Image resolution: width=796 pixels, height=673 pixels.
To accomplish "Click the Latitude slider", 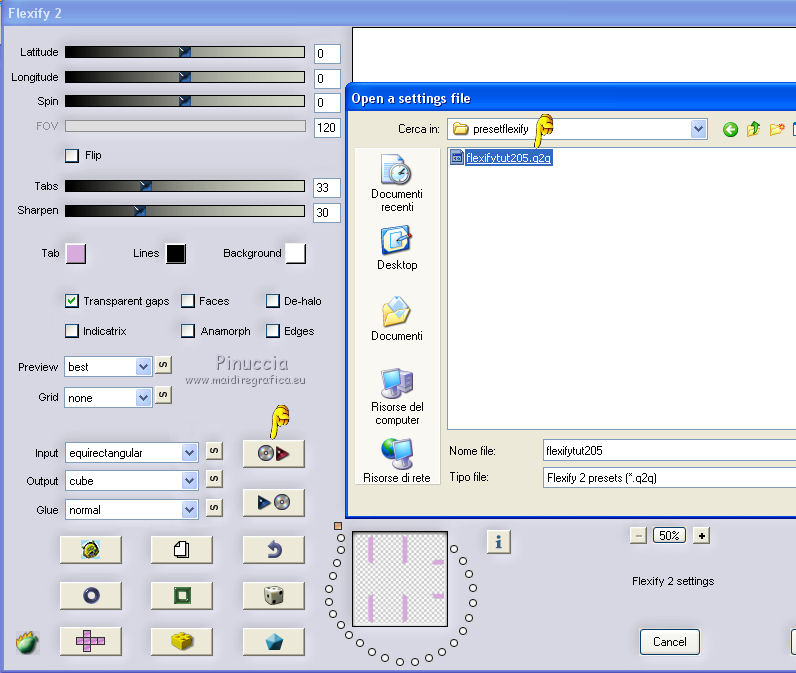I will (x=185, y=52).
